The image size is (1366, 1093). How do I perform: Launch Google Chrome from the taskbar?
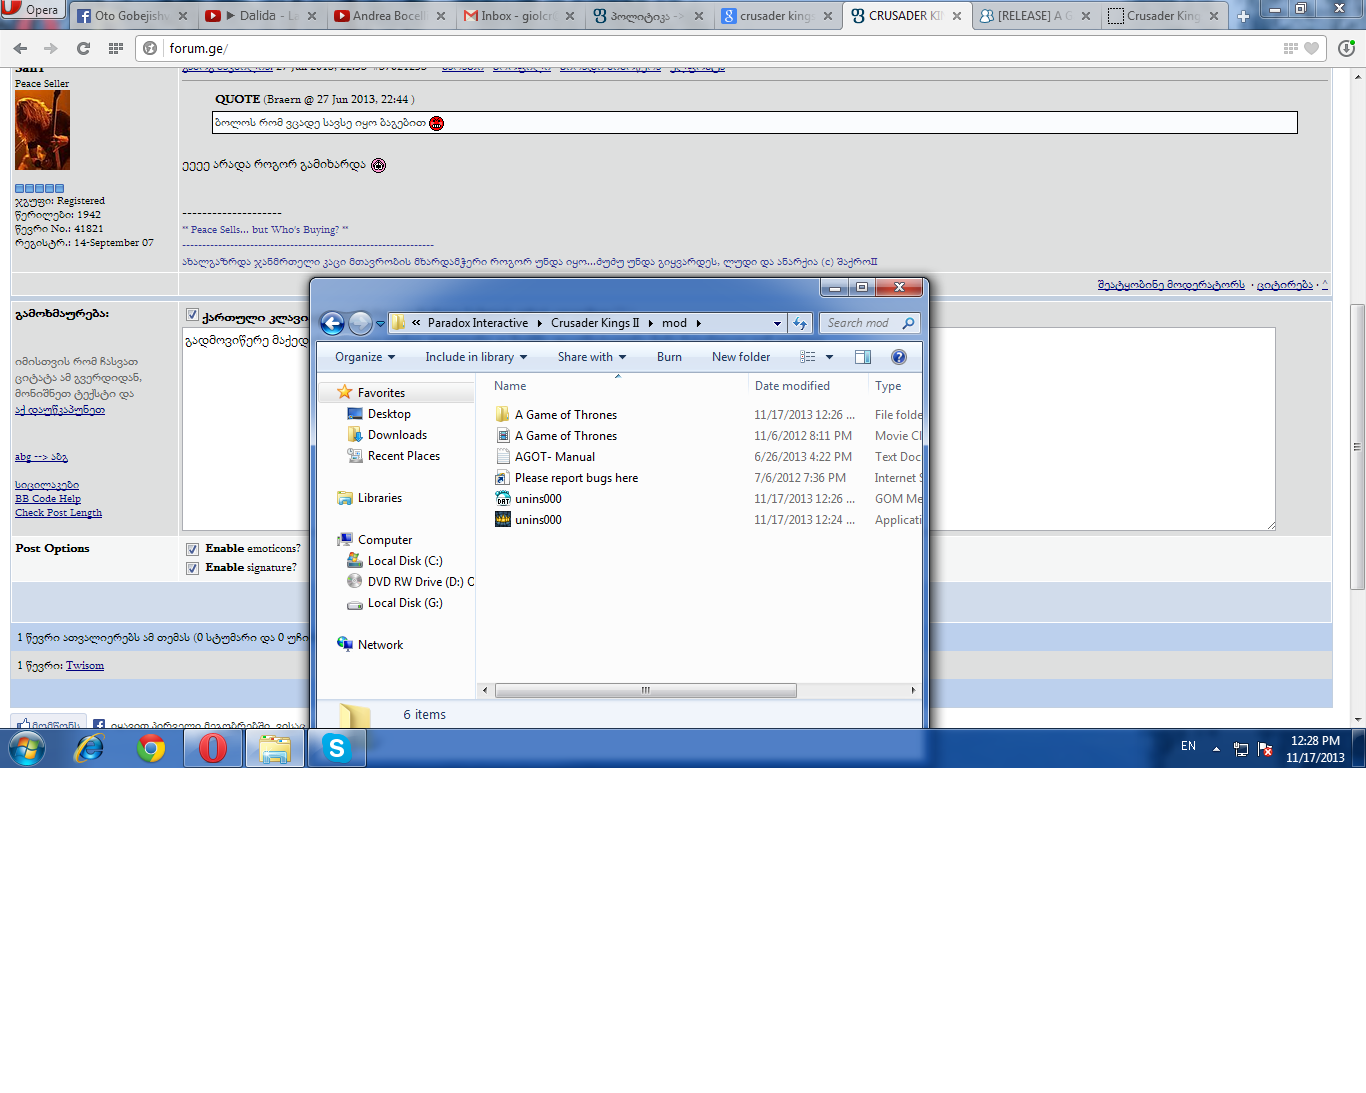point(151,748)
